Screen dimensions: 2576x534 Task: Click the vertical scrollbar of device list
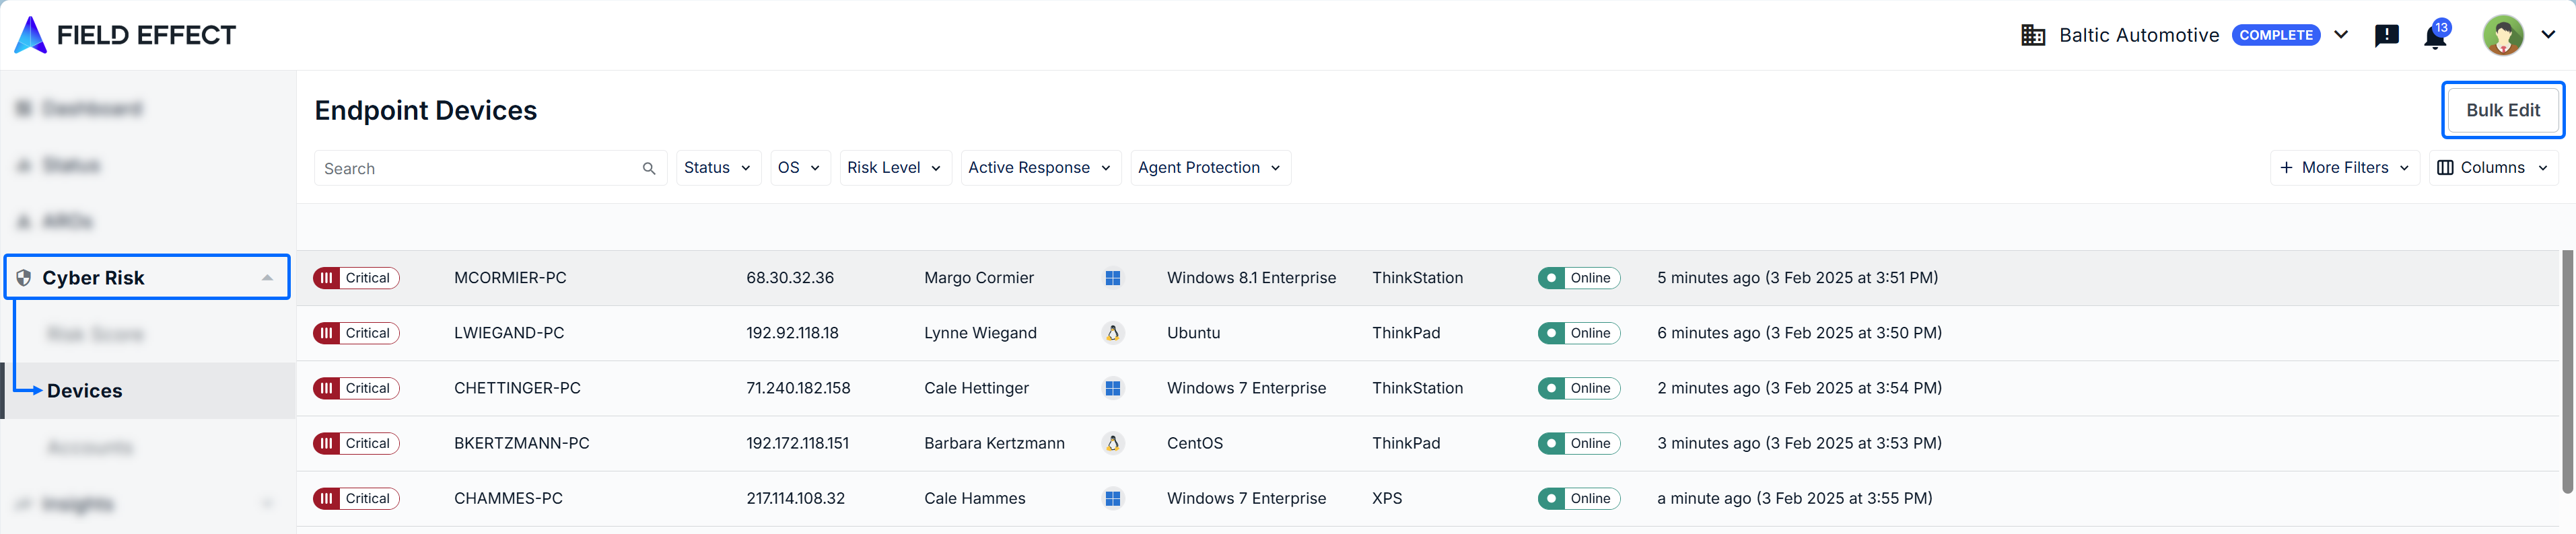point(2566,370)
